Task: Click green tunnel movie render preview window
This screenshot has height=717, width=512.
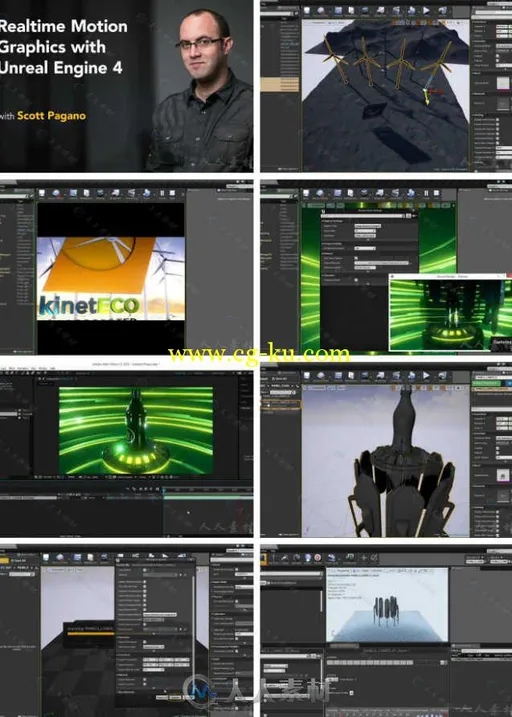Action: click(x=450, y=316)
